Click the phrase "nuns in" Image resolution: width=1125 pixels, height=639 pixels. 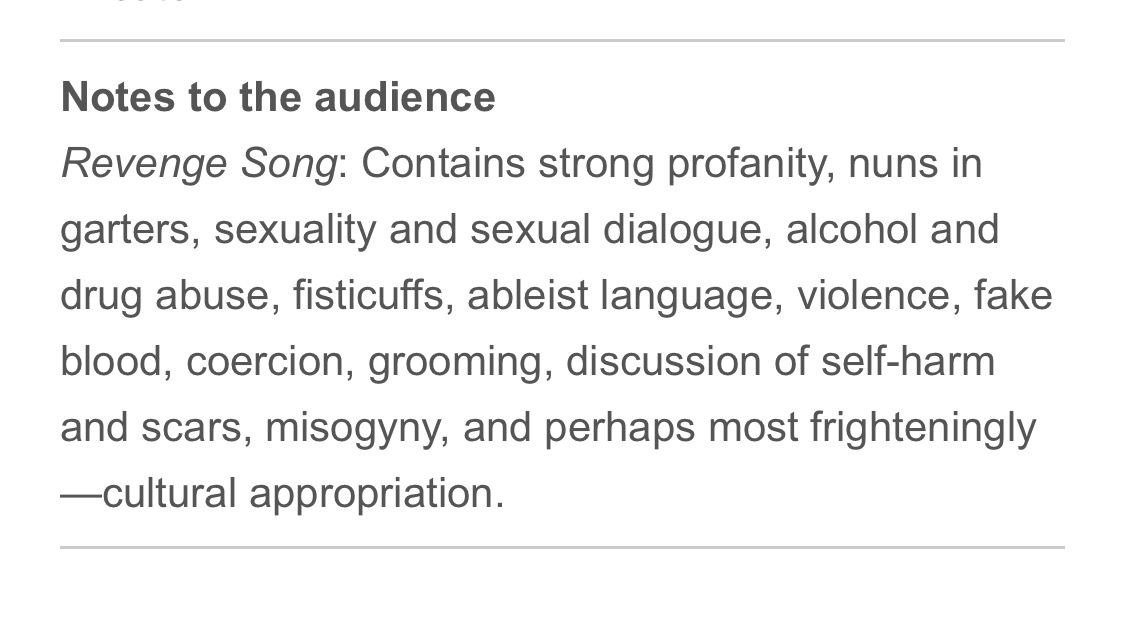[914, 163]
